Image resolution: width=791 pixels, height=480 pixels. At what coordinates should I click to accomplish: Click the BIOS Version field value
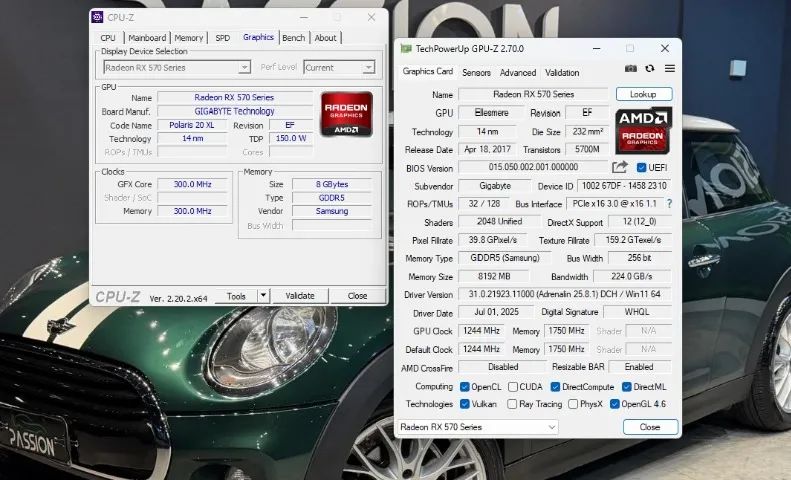pos(533,167)
